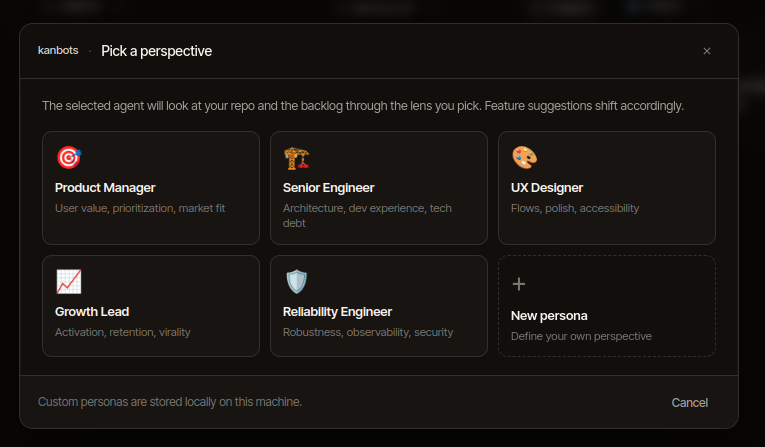Click 'Activation, retention, virality' description
765x447 pixels.
(122, 332)
